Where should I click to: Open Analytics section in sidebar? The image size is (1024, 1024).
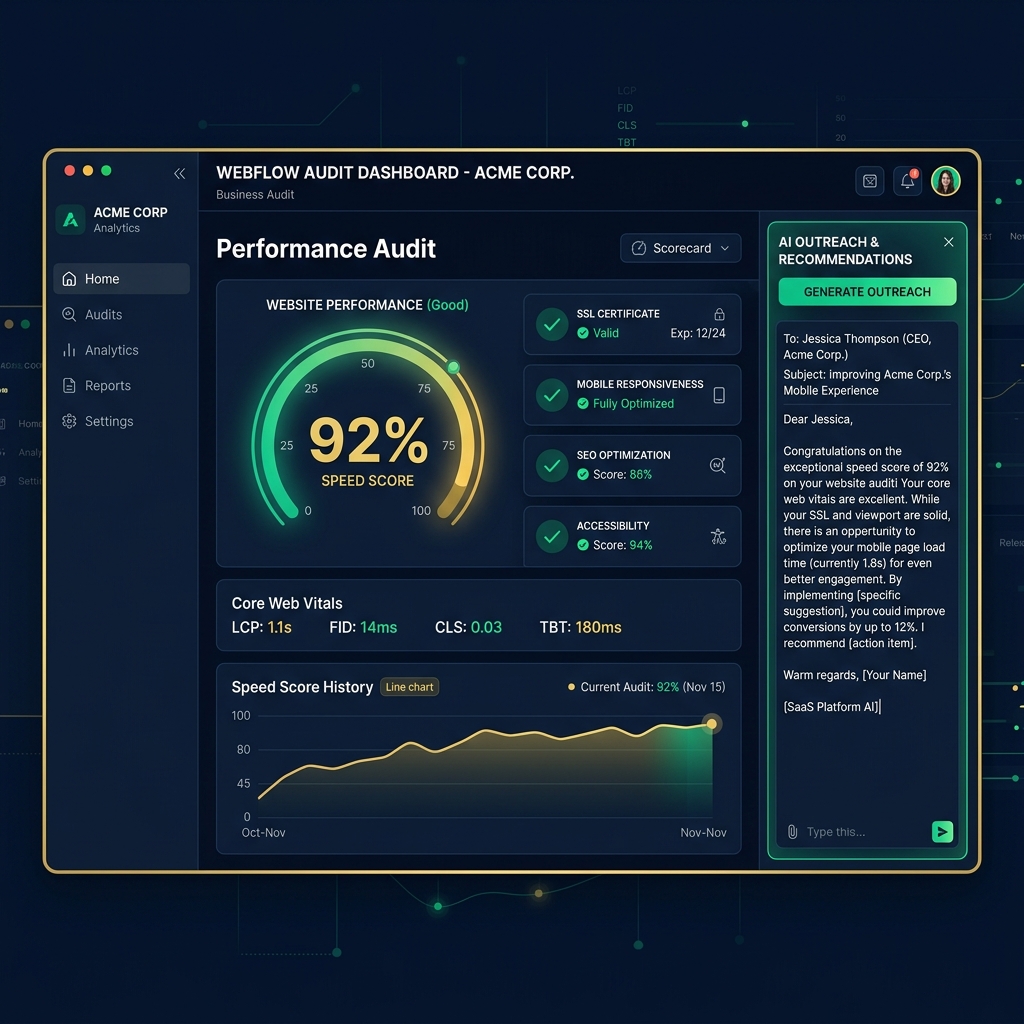121,350
